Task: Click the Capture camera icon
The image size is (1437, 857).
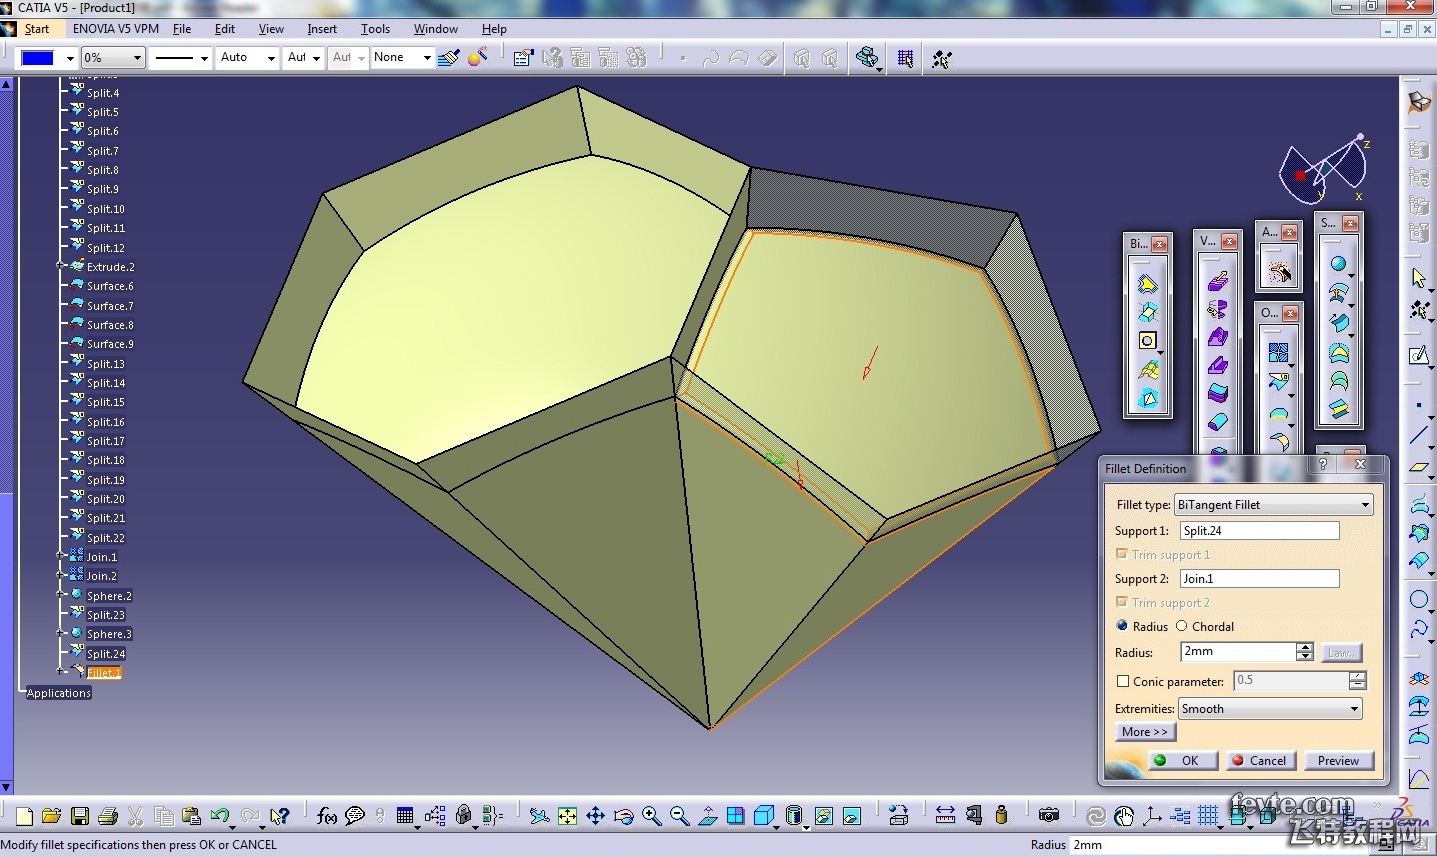Action: click(1048, 816)
